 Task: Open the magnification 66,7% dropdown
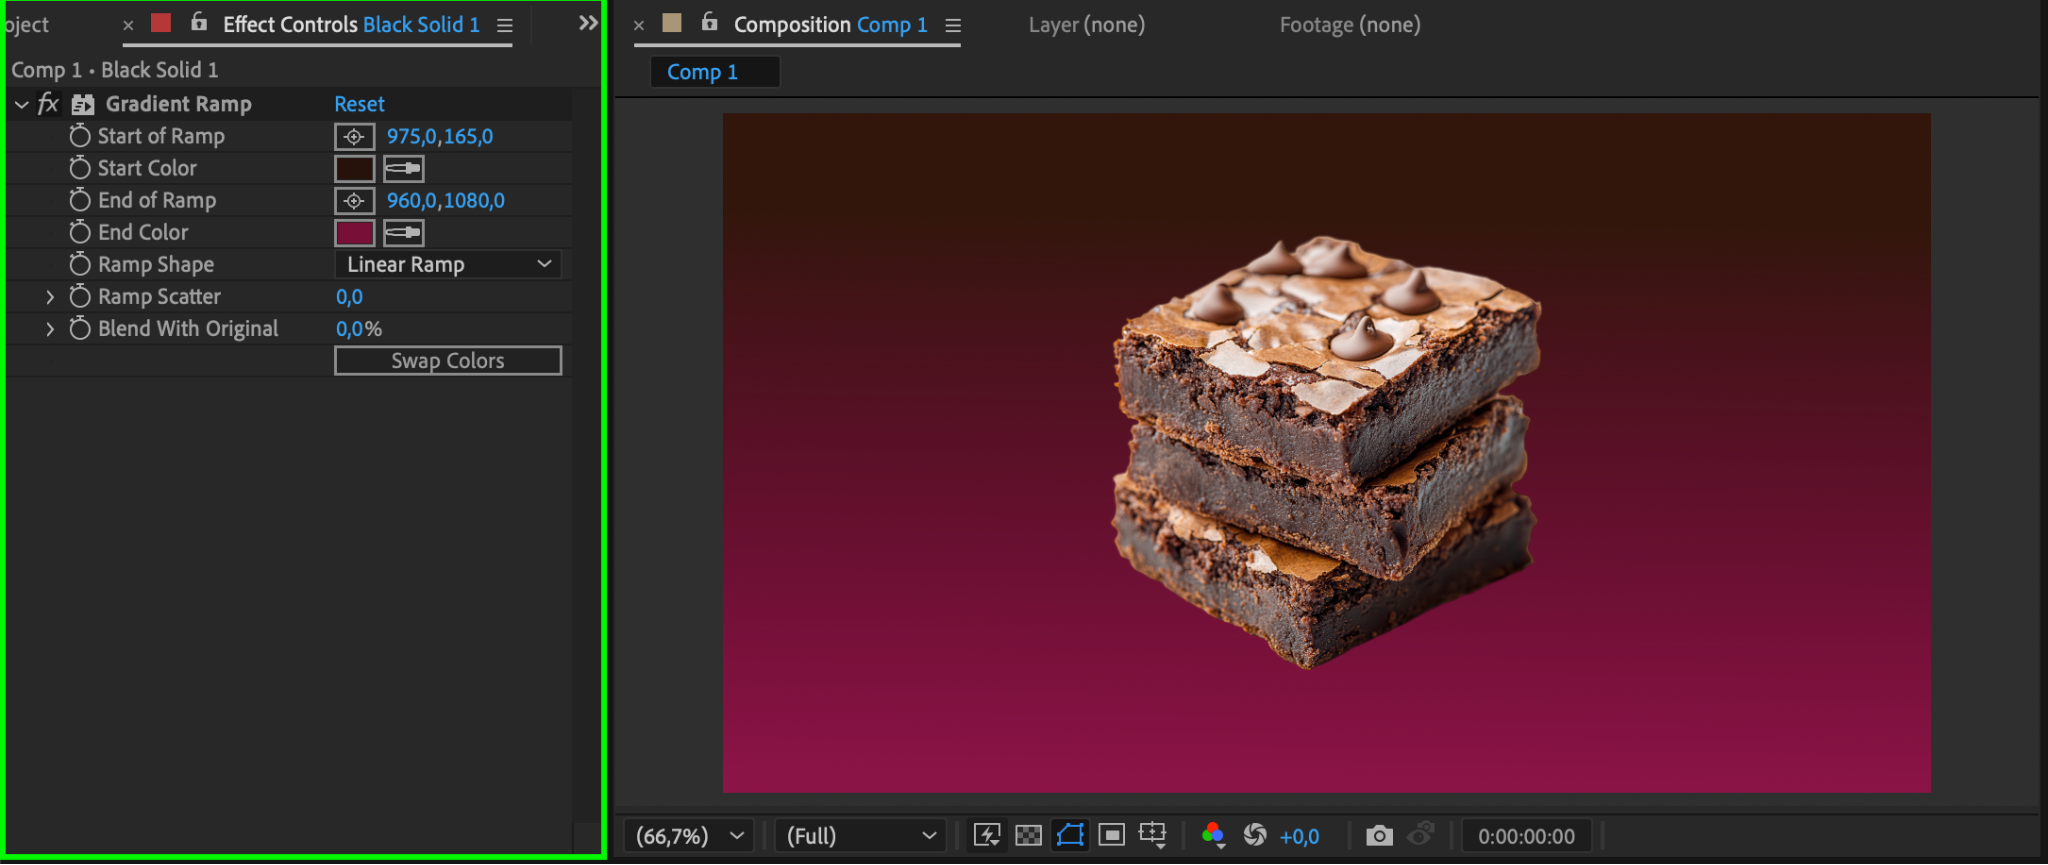690,836
